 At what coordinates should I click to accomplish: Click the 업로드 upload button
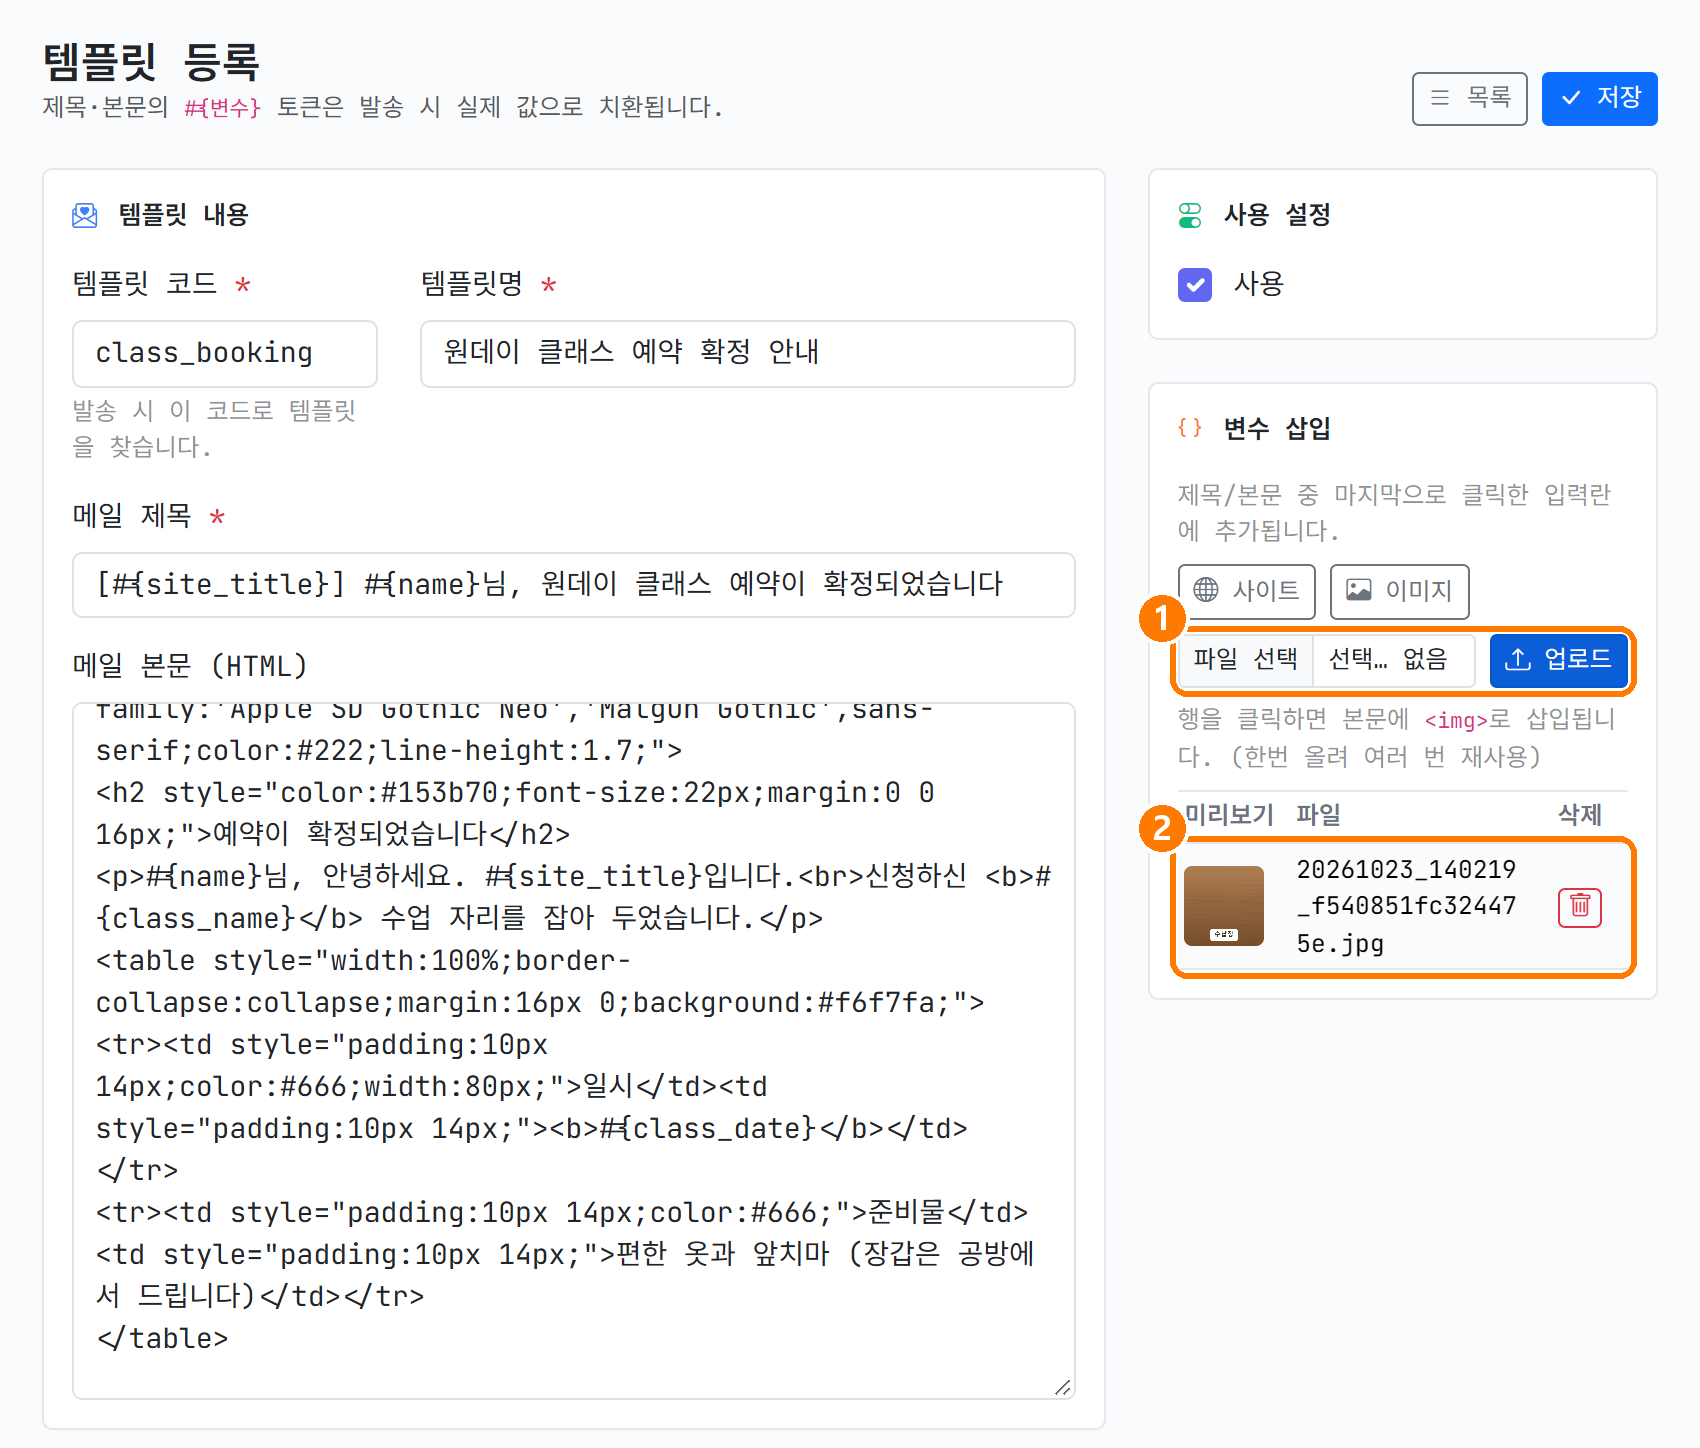coord(1558,660)
